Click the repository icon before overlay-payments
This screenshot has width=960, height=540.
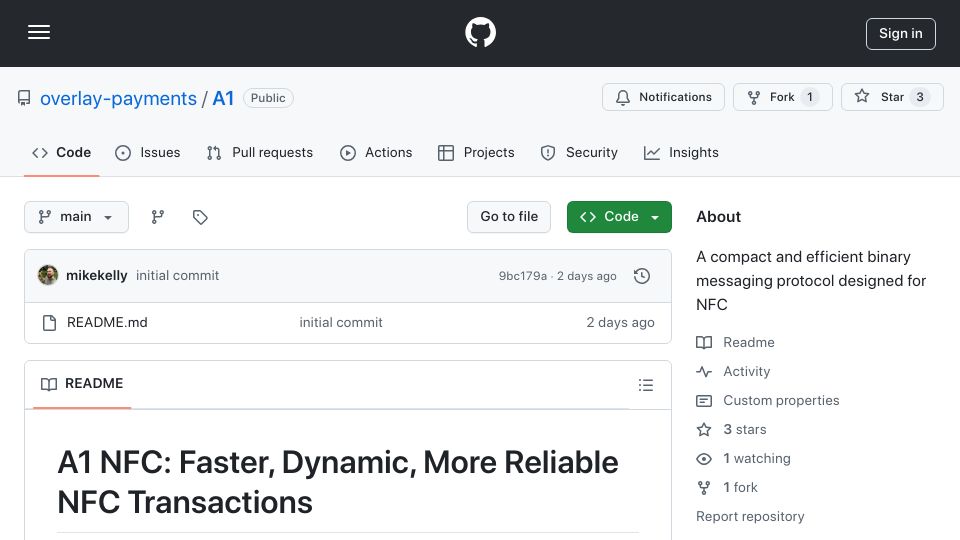click(x=24, y=98)
